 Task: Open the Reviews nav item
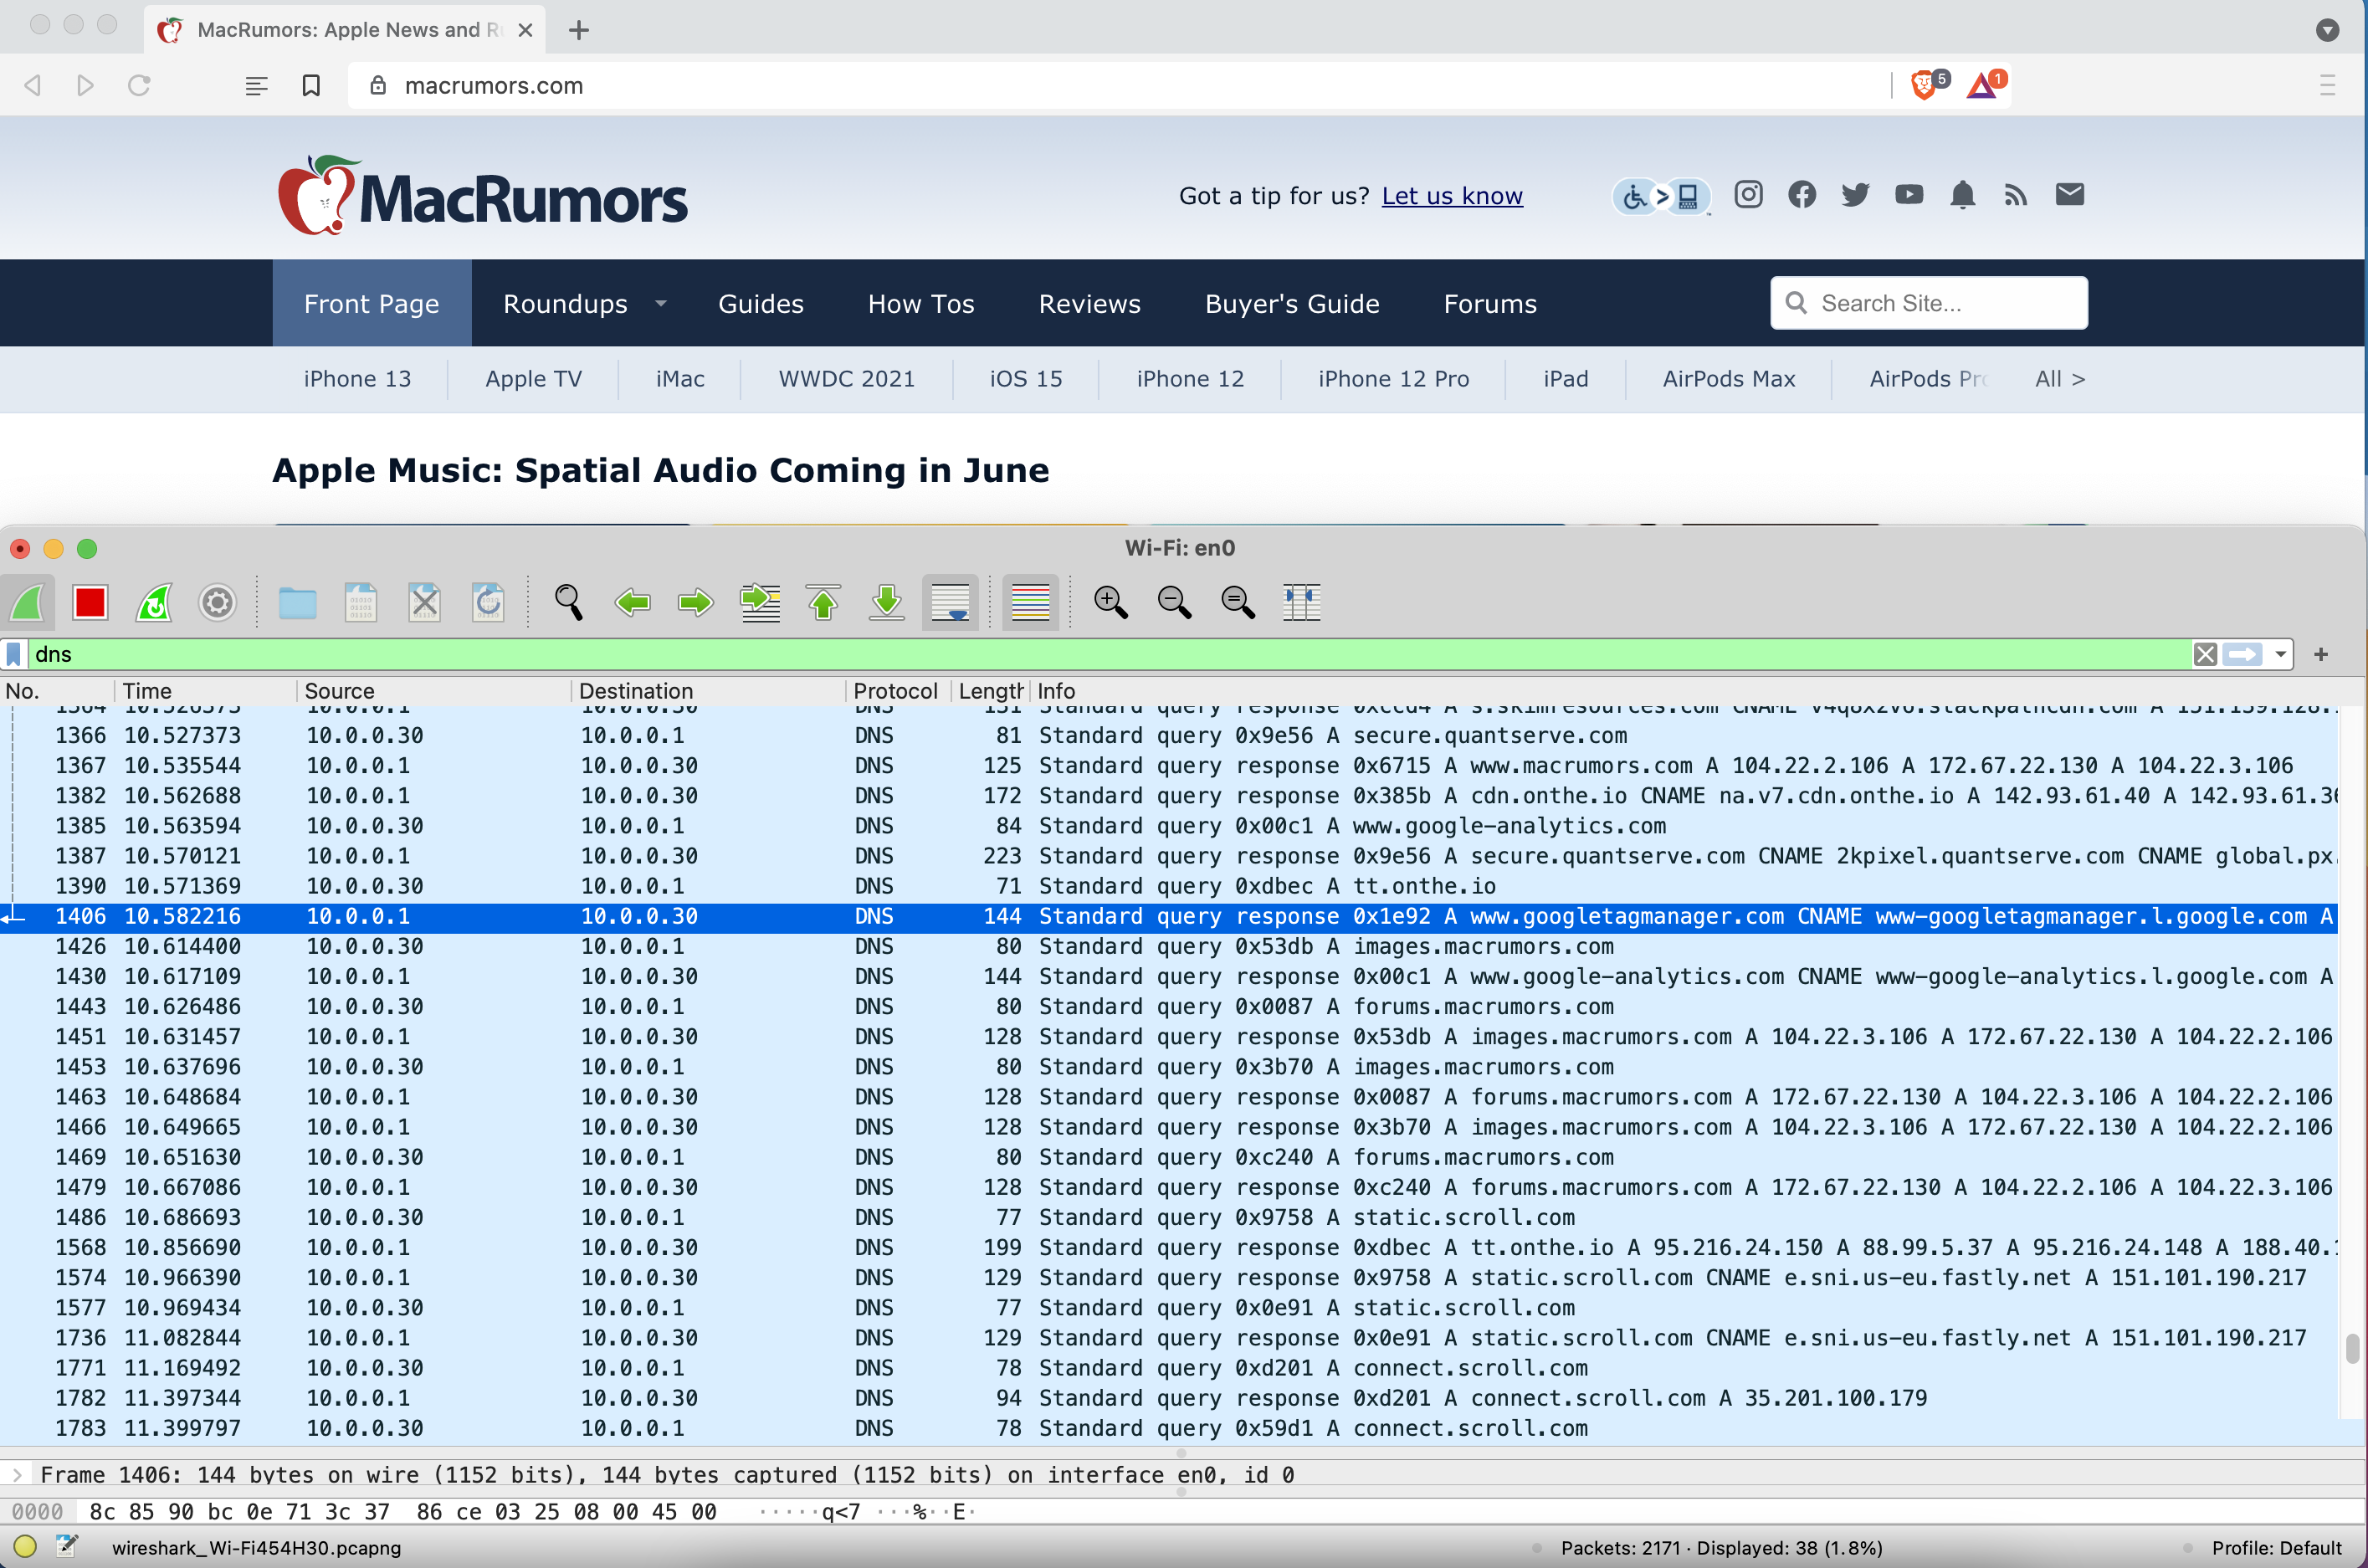1090,304
